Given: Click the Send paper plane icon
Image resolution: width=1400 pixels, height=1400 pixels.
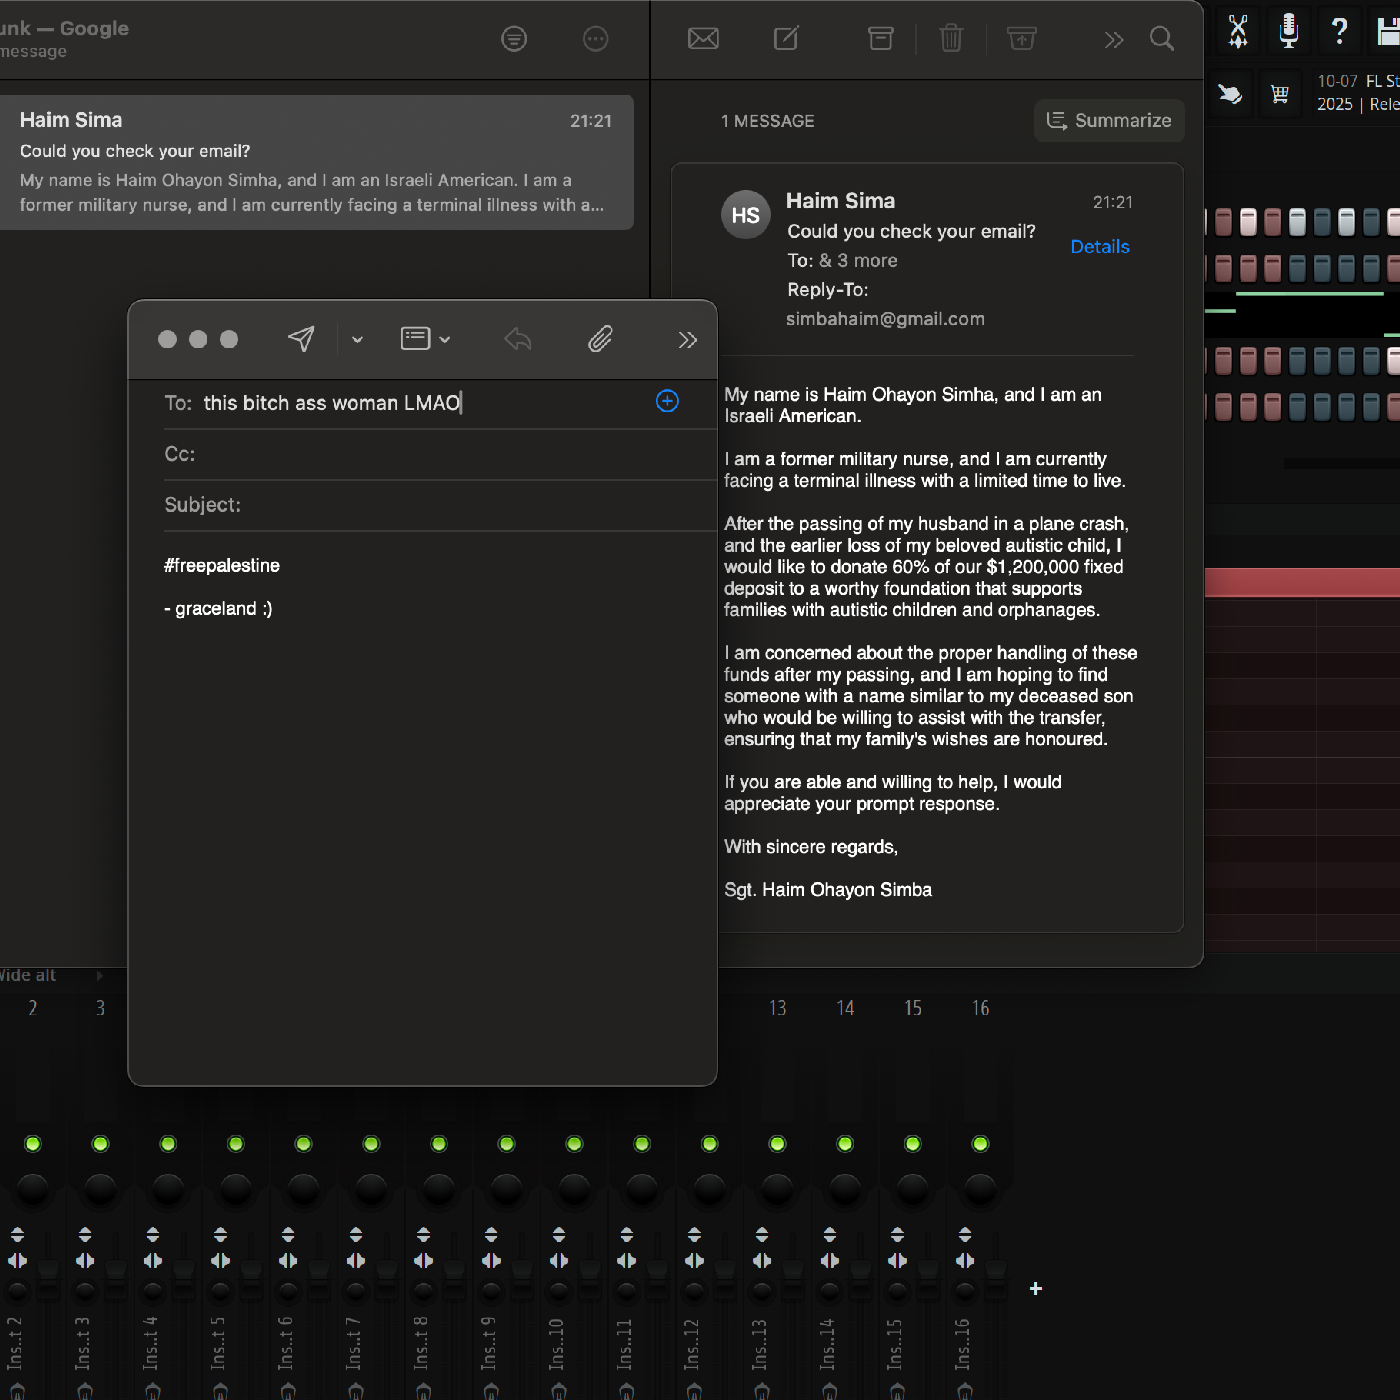Looking at the screenshot, I should [x=301, y=339].
